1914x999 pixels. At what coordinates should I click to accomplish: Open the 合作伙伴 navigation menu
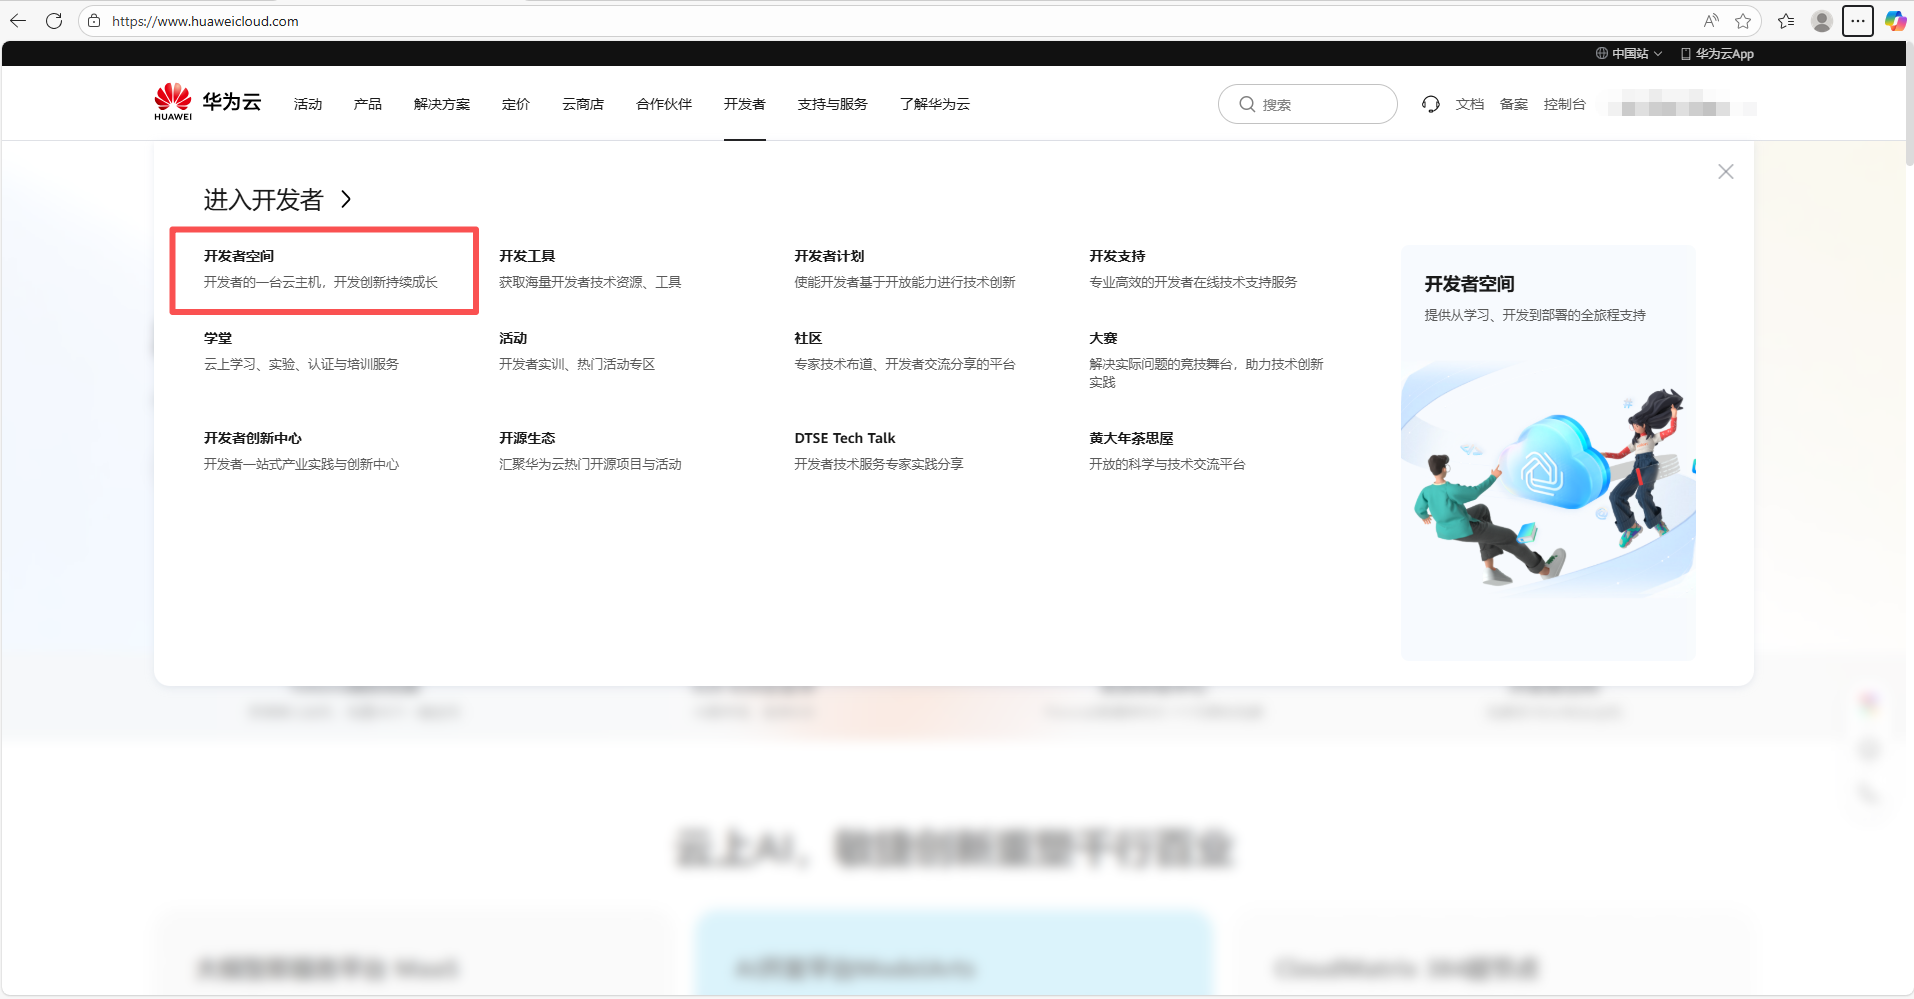(x=664, y=104)
